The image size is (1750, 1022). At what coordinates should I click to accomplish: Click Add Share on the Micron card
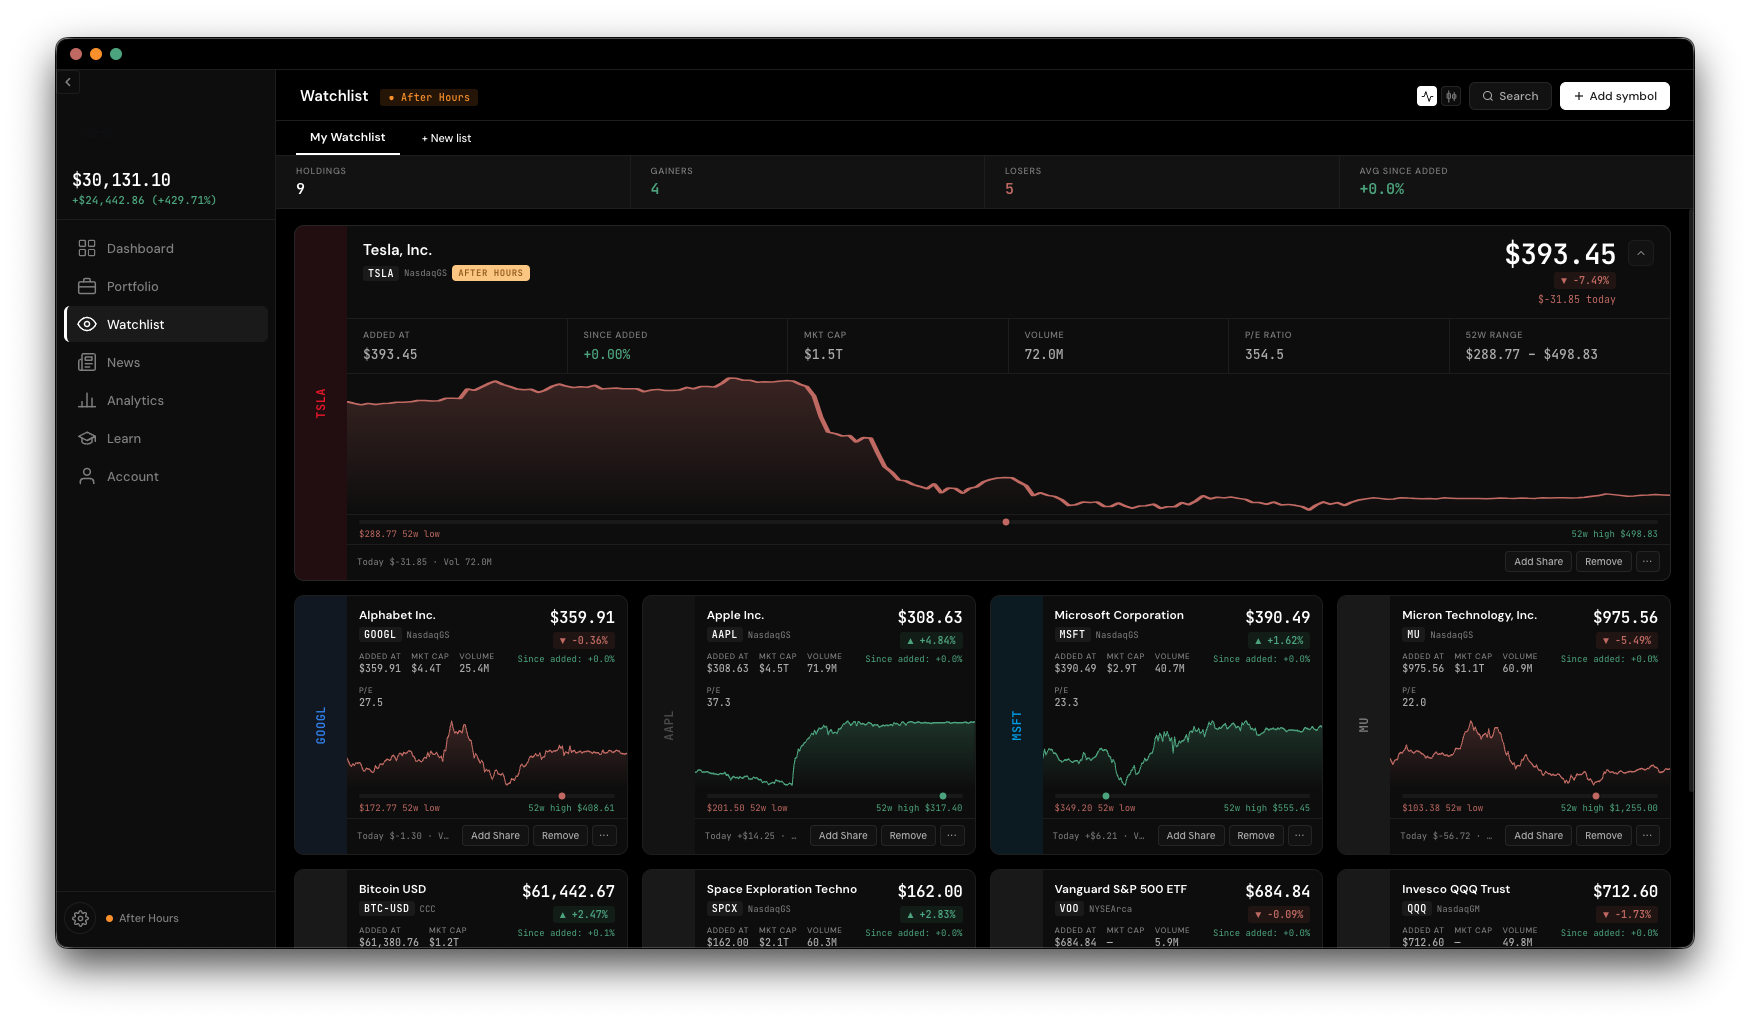[x=1538, y=836]
